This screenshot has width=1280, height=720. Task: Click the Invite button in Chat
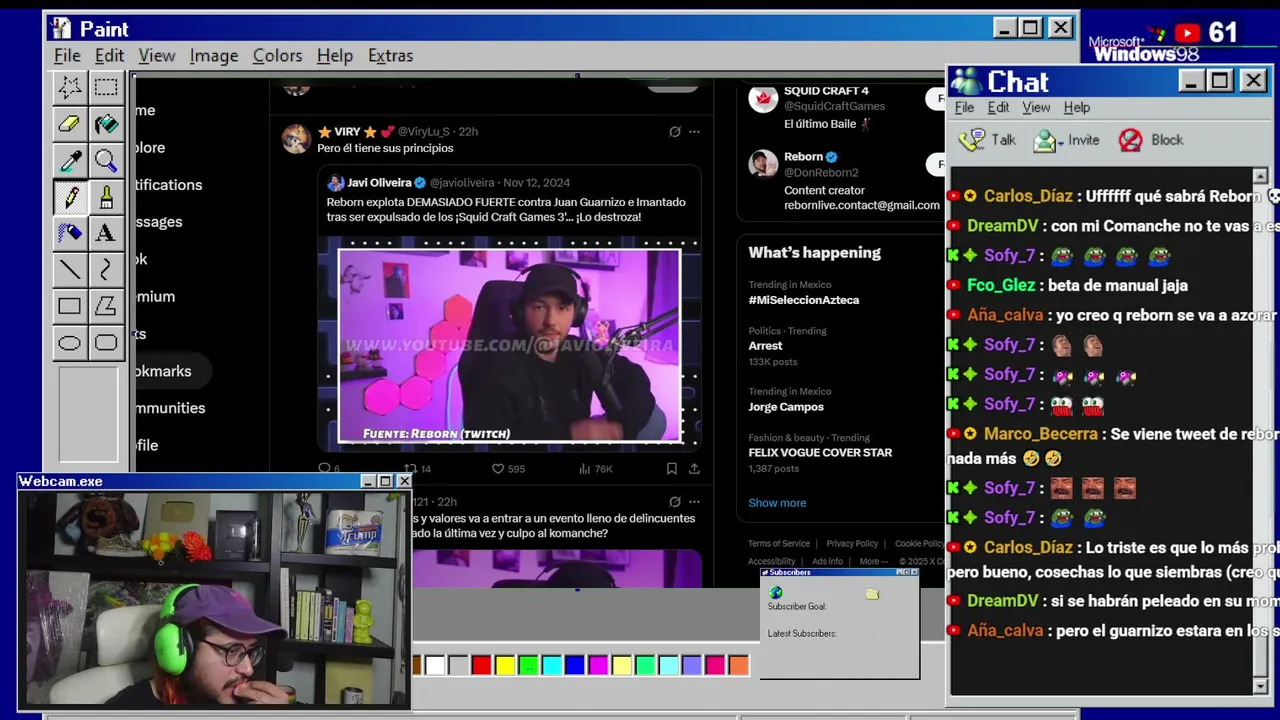[x=1066, y=140]
